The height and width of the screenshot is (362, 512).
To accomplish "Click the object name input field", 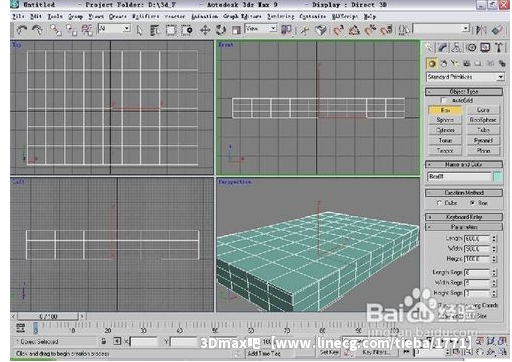I will pyautogui.click(x=459, y=177).
